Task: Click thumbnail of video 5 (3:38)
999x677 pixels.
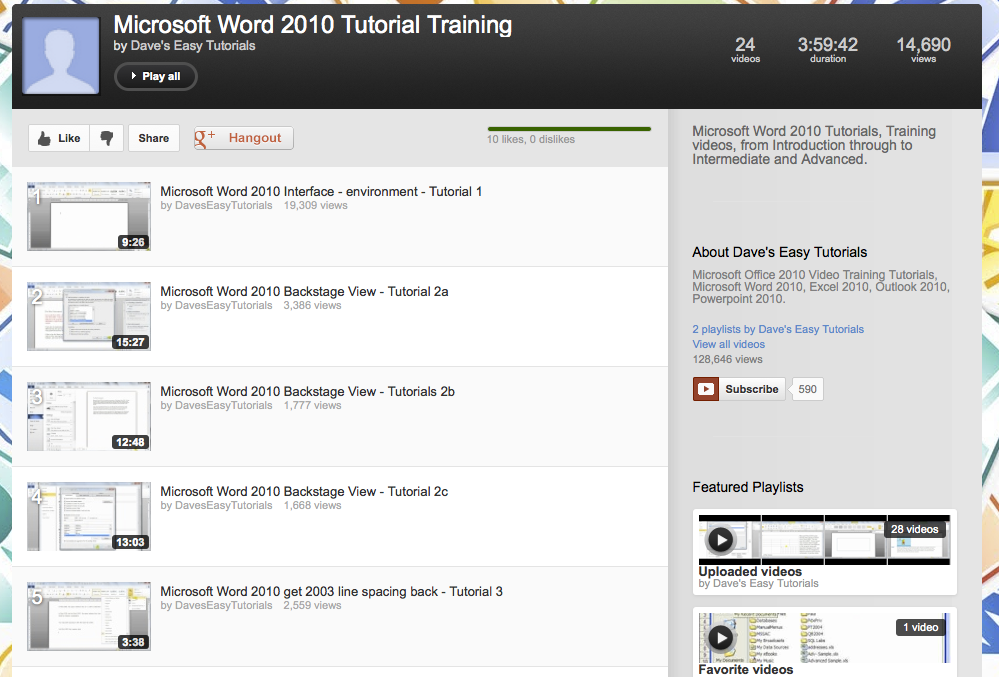Action: [89, 616]
